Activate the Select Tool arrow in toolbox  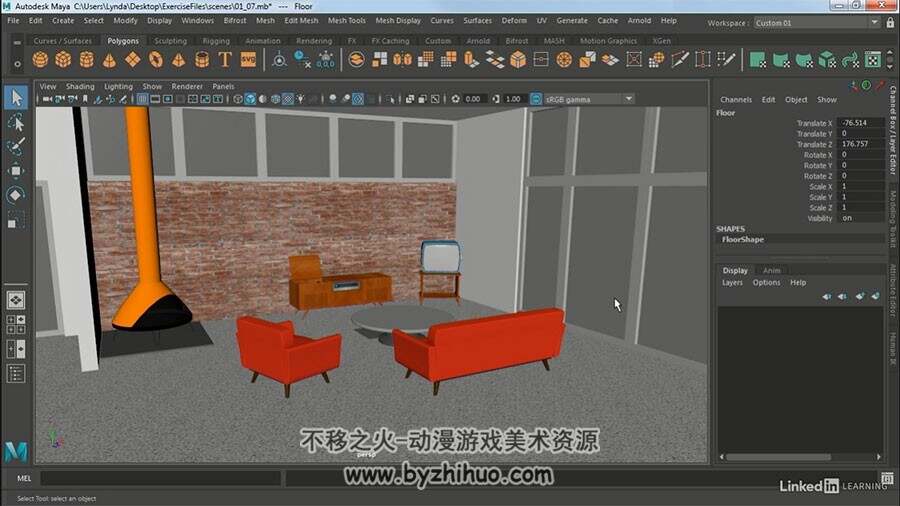coord(15,98)
